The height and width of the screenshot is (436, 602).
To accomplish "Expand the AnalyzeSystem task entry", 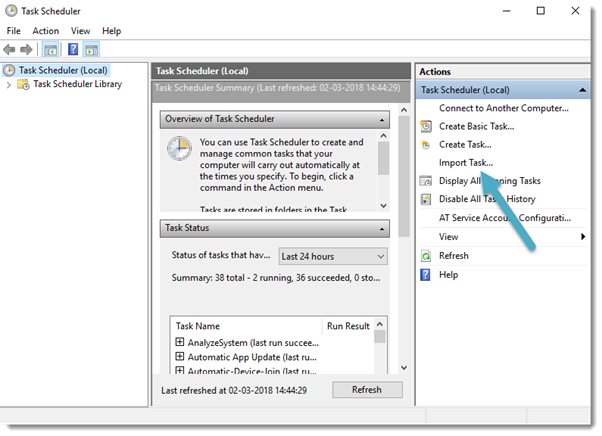I will tap(180, 342).
